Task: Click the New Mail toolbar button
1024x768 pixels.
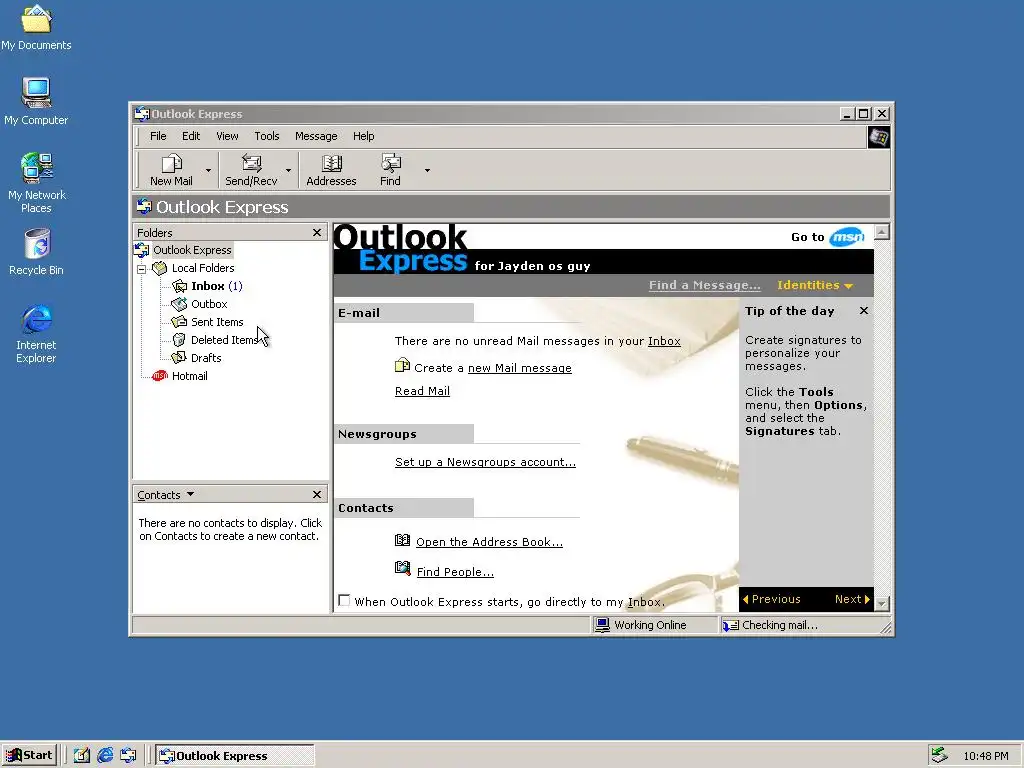Action: click(171, 170)
